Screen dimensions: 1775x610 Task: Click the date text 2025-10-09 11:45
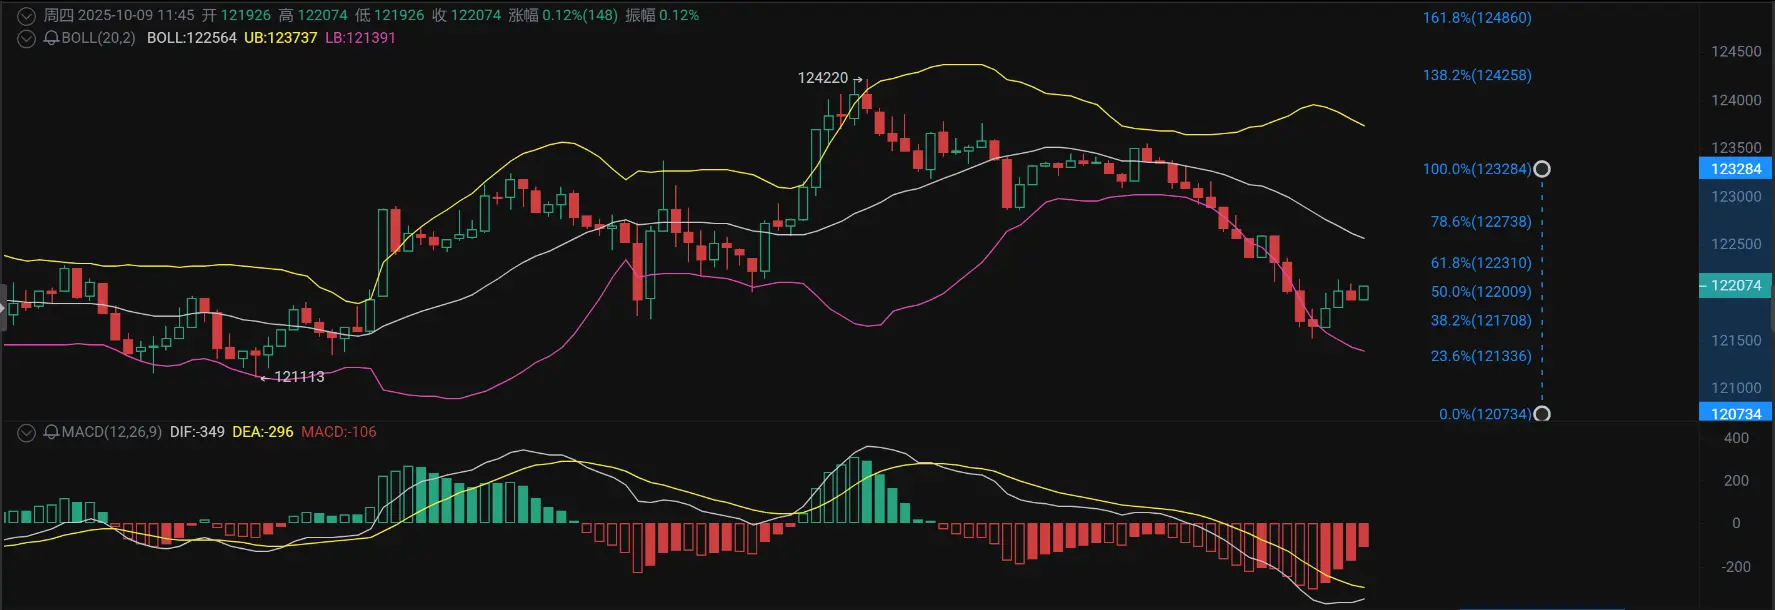pyautogui.click(x=136, y=16)
